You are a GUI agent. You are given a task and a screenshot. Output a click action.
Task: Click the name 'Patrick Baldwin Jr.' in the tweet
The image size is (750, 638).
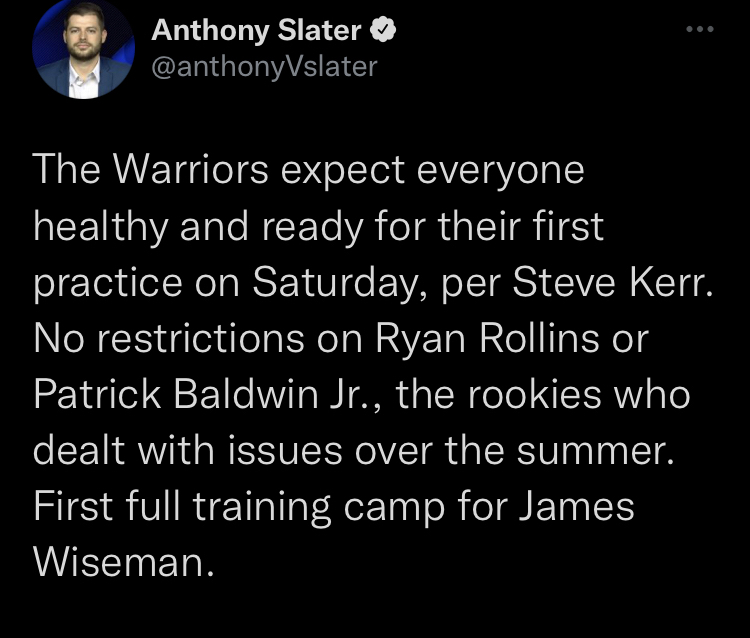(x=201, y=395)
